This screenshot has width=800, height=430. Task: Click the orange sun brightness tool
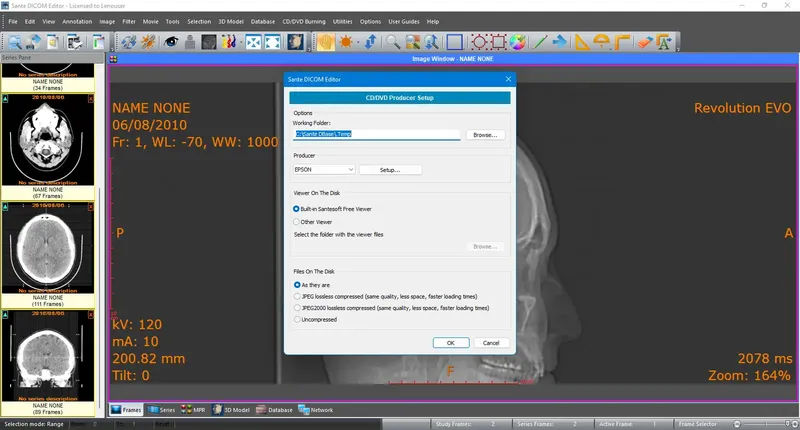coord(346,42)
